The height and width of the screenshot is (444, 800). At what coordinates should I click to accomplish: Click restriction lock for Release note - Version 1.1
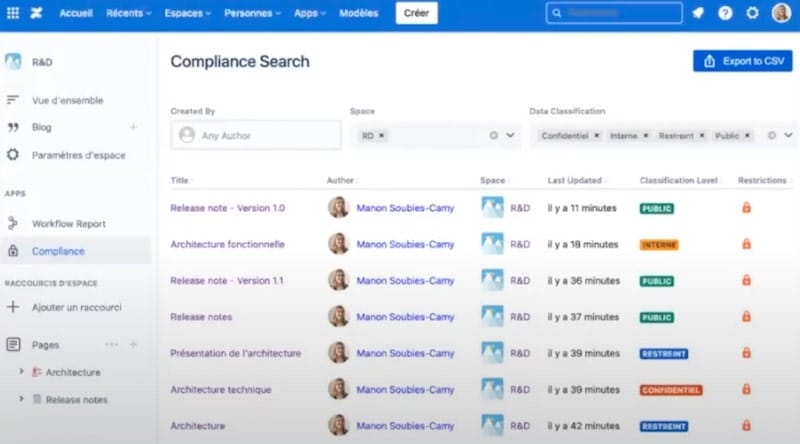(746, 280)
